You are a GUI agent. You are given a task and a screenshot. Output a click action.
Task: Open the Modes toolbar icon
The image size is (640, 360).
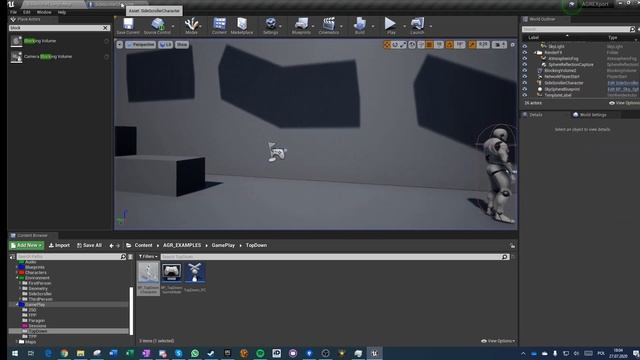(x=191, y=26)
